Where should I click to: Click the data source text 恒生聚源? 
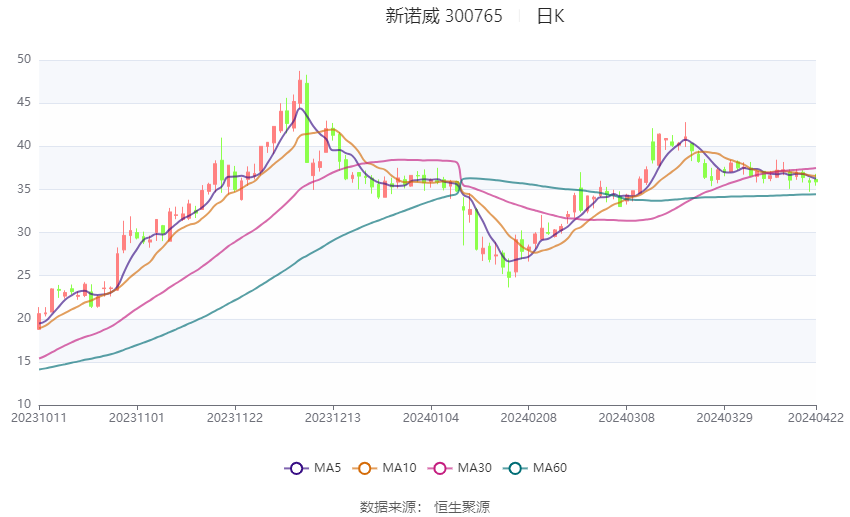pos(462,507)
